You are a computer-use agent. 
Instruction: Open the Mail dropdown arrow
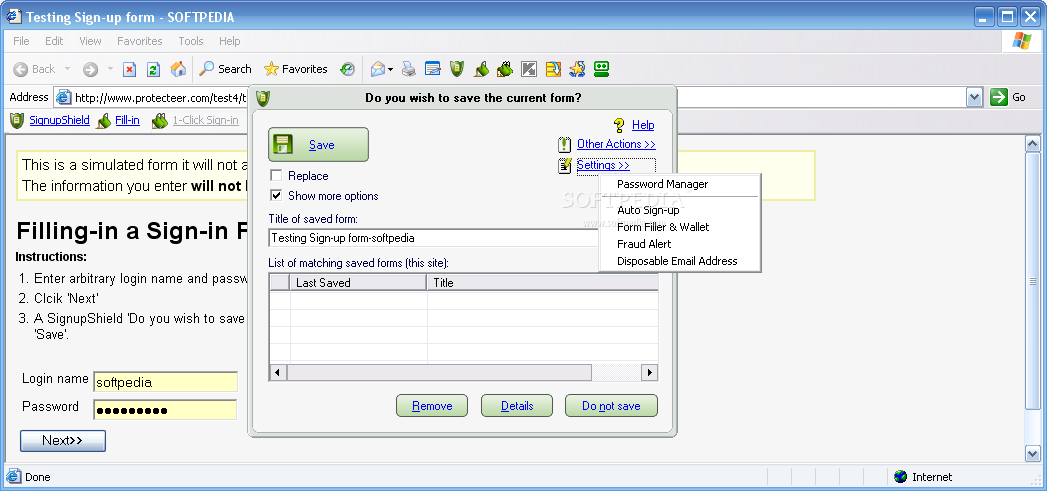tap(391, 69)
